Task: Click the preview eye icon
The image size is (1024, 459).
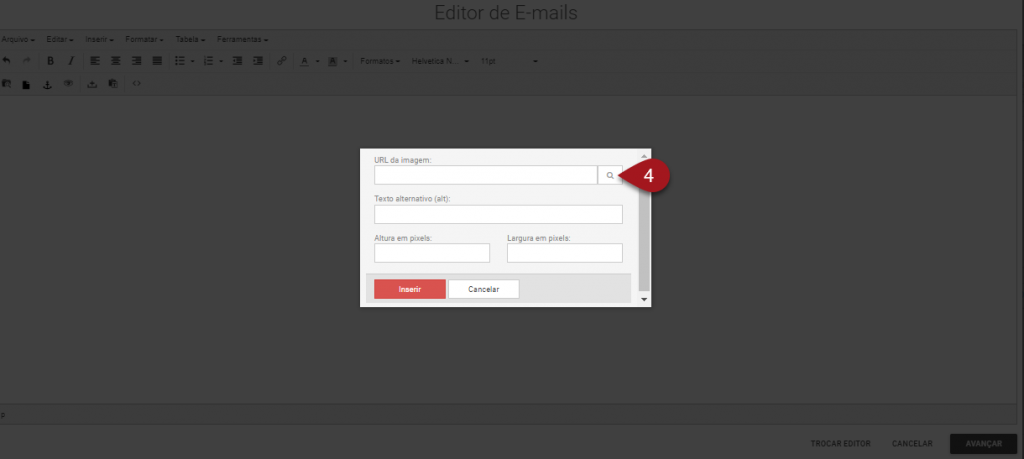Action: point(69,84)
